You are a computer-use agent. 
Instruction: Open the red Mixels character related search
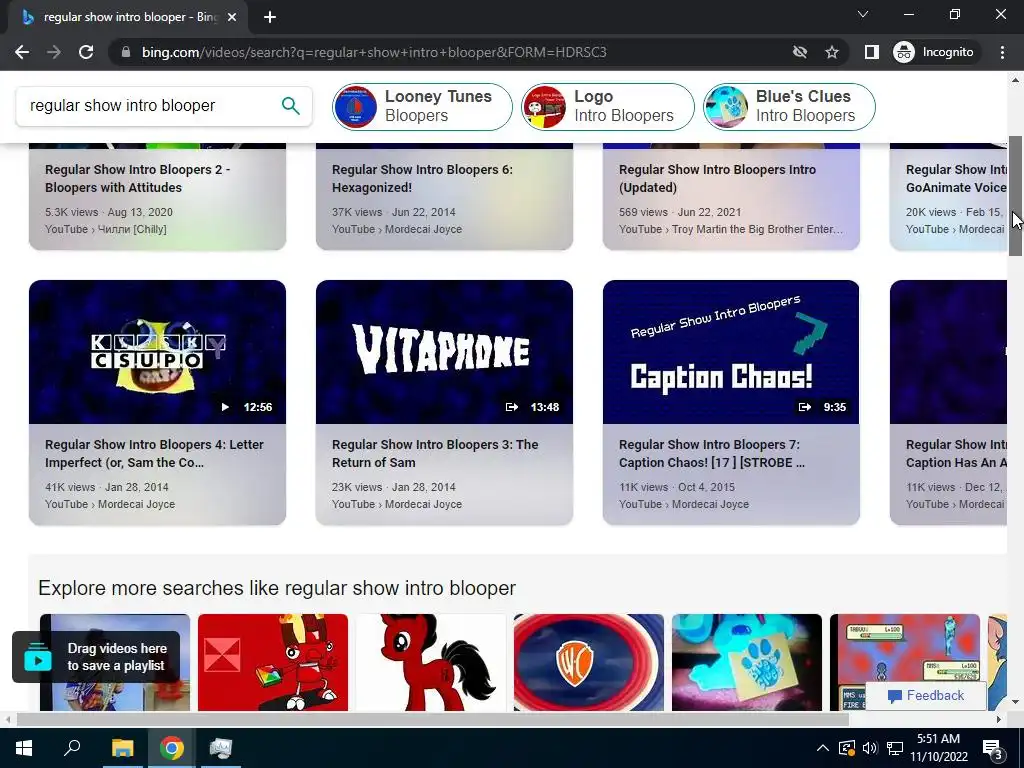point(273,662)
